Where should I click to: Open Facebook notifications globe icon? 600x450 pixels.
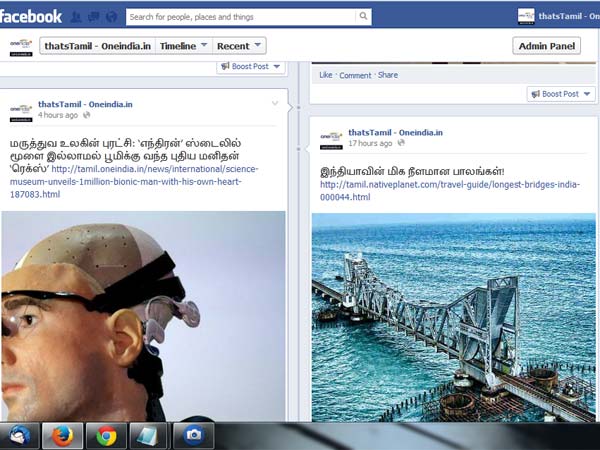pos(111,17)
